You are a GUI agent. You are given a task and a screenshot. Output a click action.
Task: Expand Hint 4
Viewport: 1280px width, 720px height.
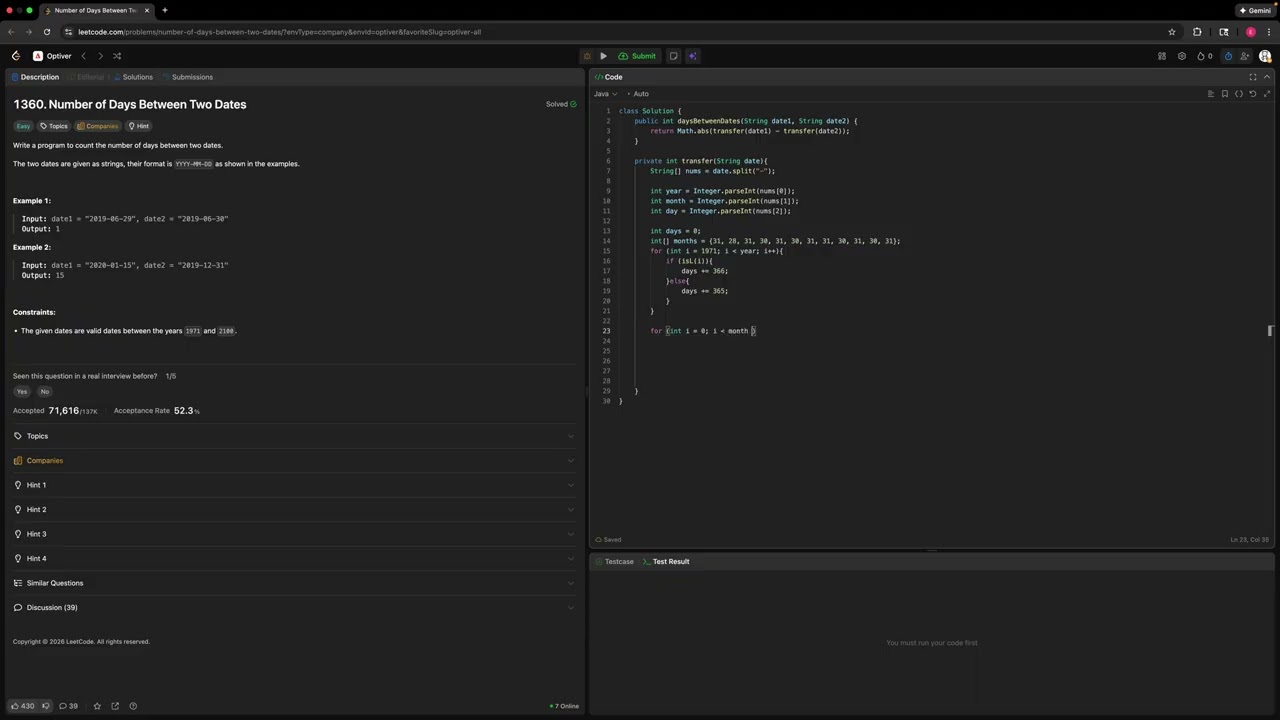point(294,559)
